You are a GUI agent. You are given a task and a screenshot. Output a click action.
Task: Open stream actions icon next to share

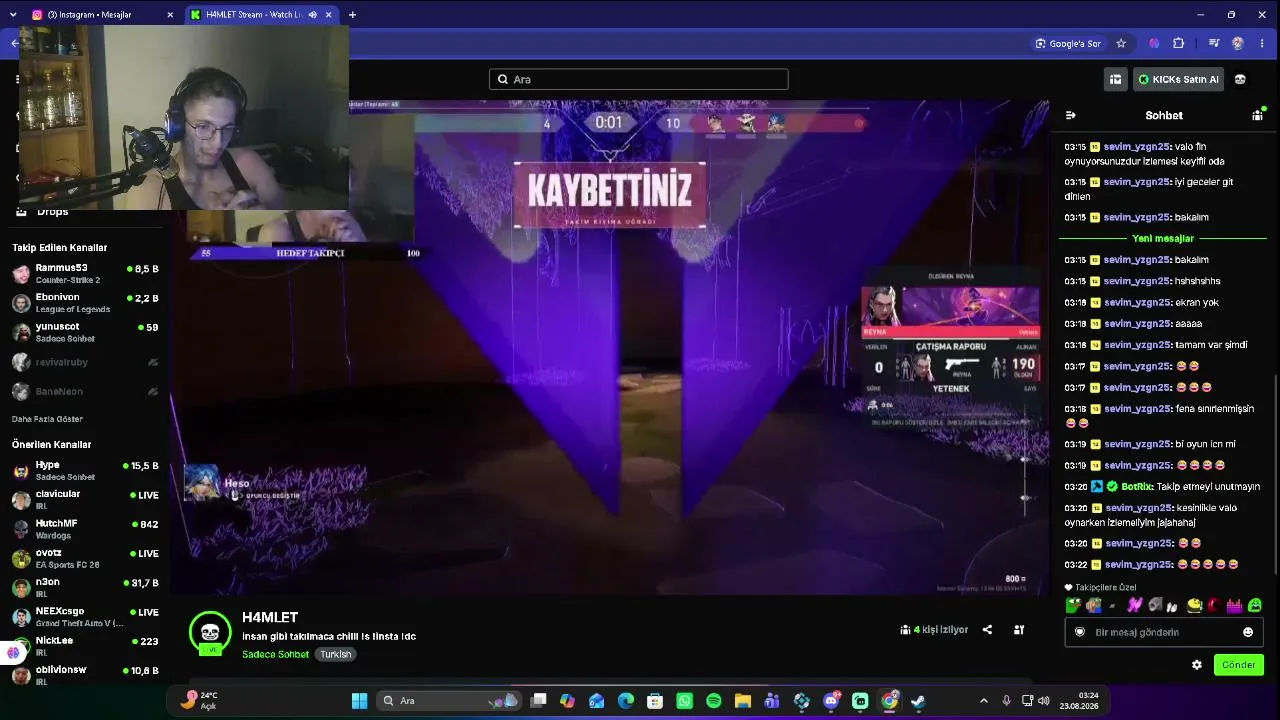pos(1019,630)
